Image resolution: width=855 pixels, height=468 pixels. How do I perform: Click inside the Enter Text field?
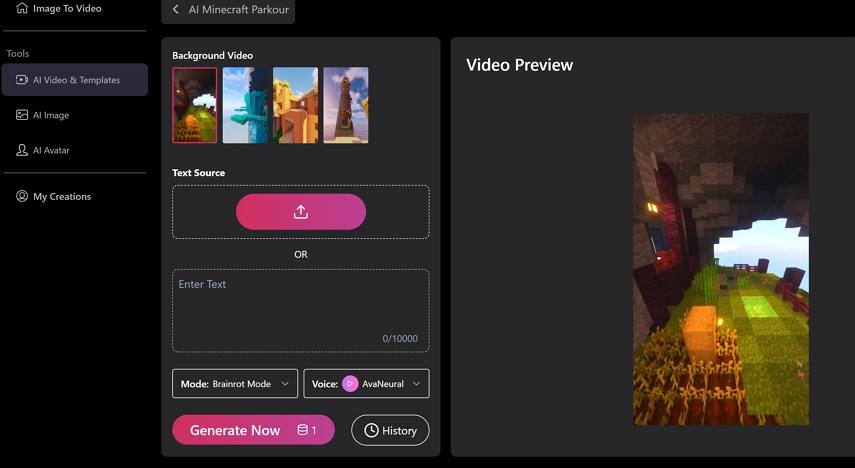click(300, 310)
